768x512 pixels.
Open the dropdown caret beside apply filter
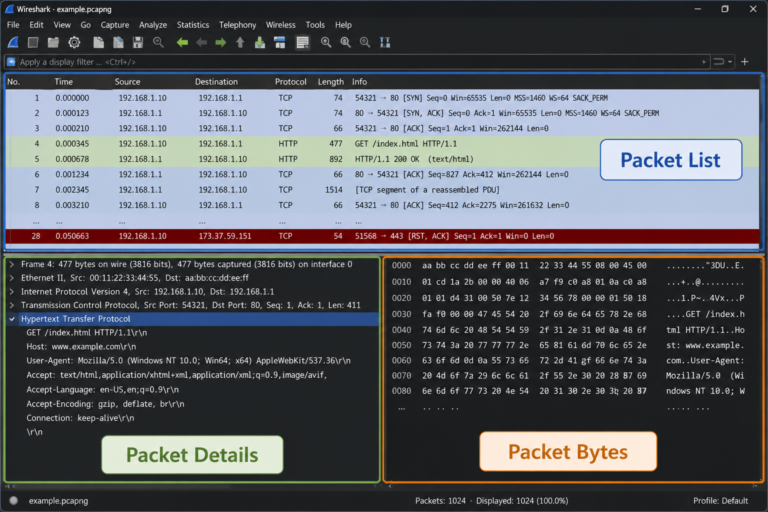(730, 62)
